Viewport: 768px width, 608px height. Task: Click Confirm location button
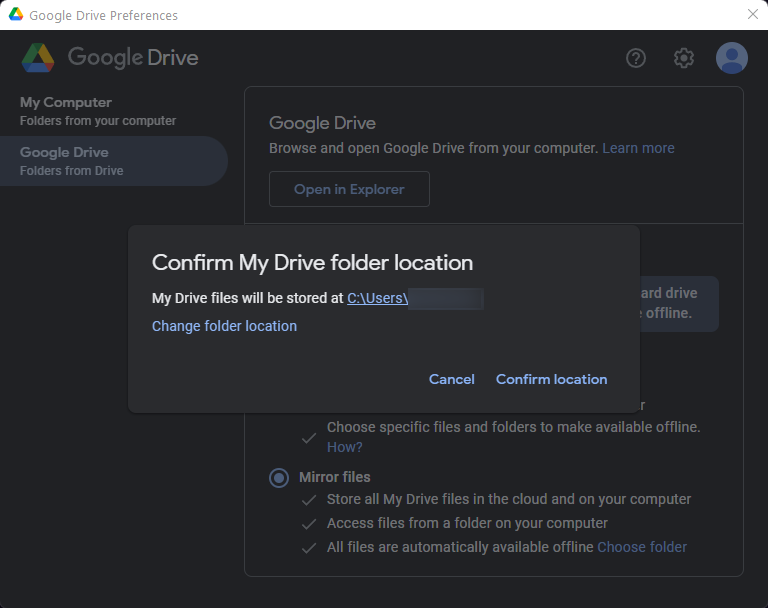552,379
